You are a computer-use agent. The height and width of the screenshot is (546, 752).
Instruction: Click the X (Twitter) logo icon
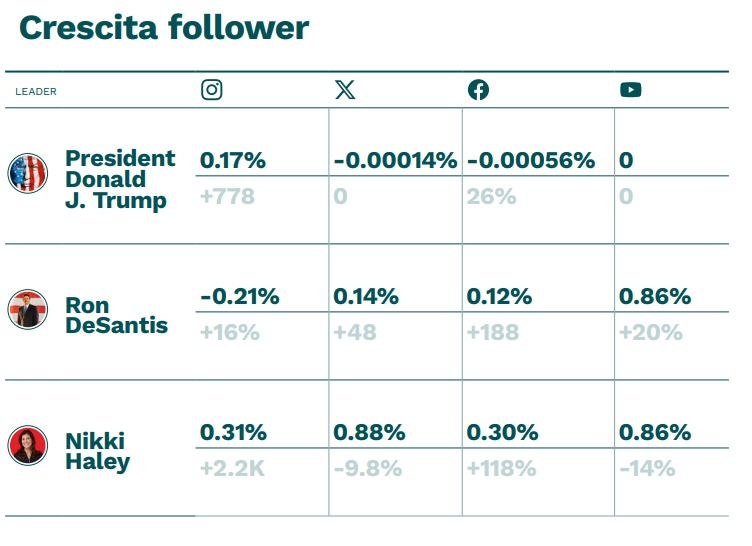[345, 90]
